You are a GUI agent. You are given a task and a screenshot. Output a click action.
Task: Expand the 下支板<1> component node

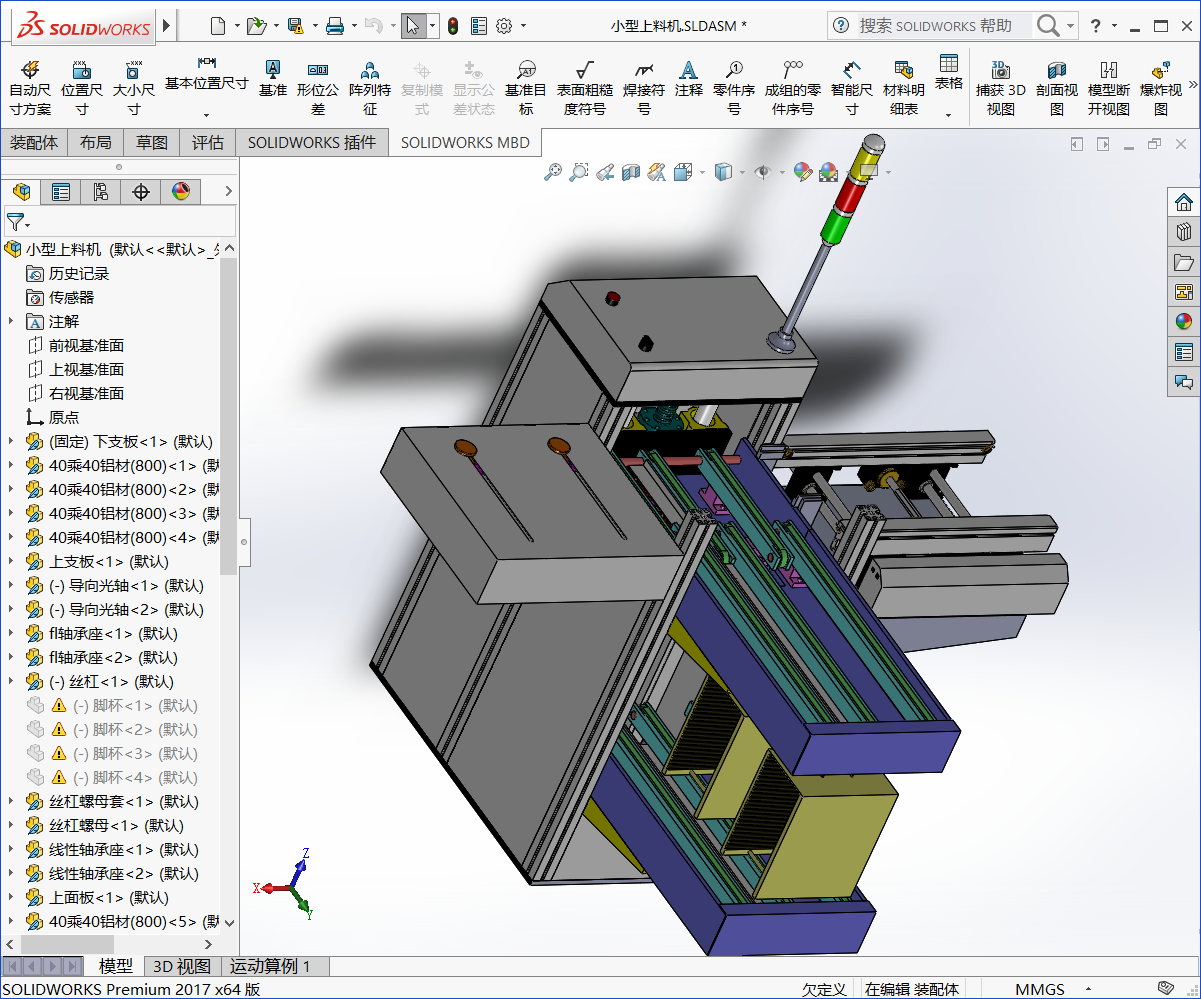(11, 441)
